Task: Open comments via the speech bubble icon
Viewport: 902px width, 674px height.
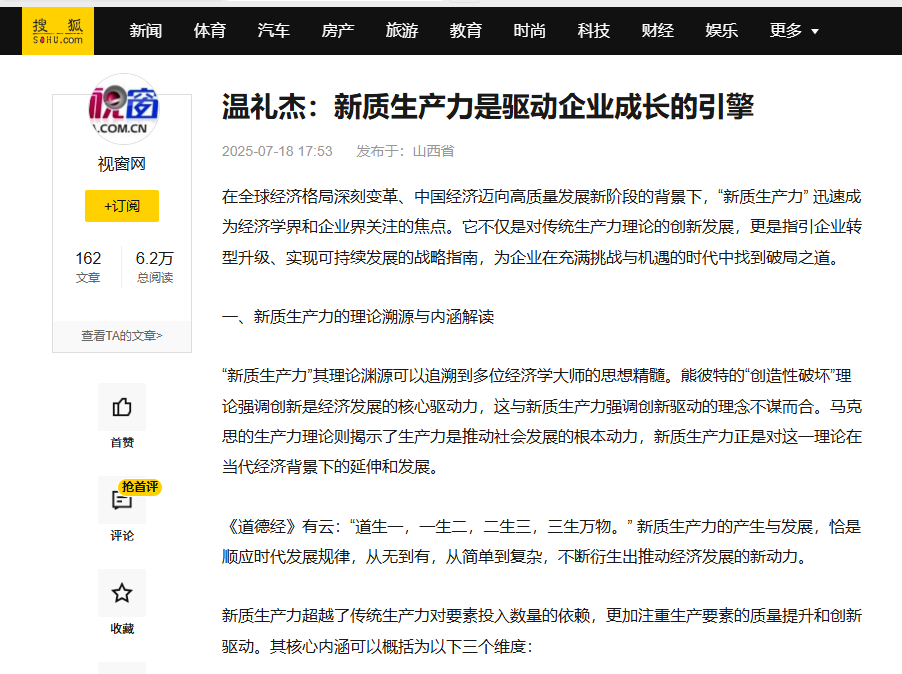Action: (121, 501)
